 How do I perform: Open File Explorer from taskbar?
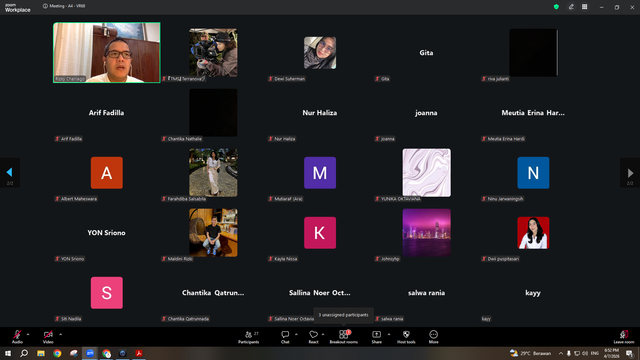(41, 353)
